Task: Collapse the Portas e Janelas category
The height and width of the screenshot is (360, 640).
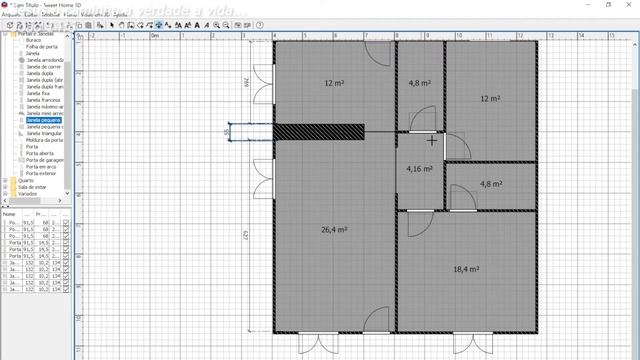Action: (6, 34)
